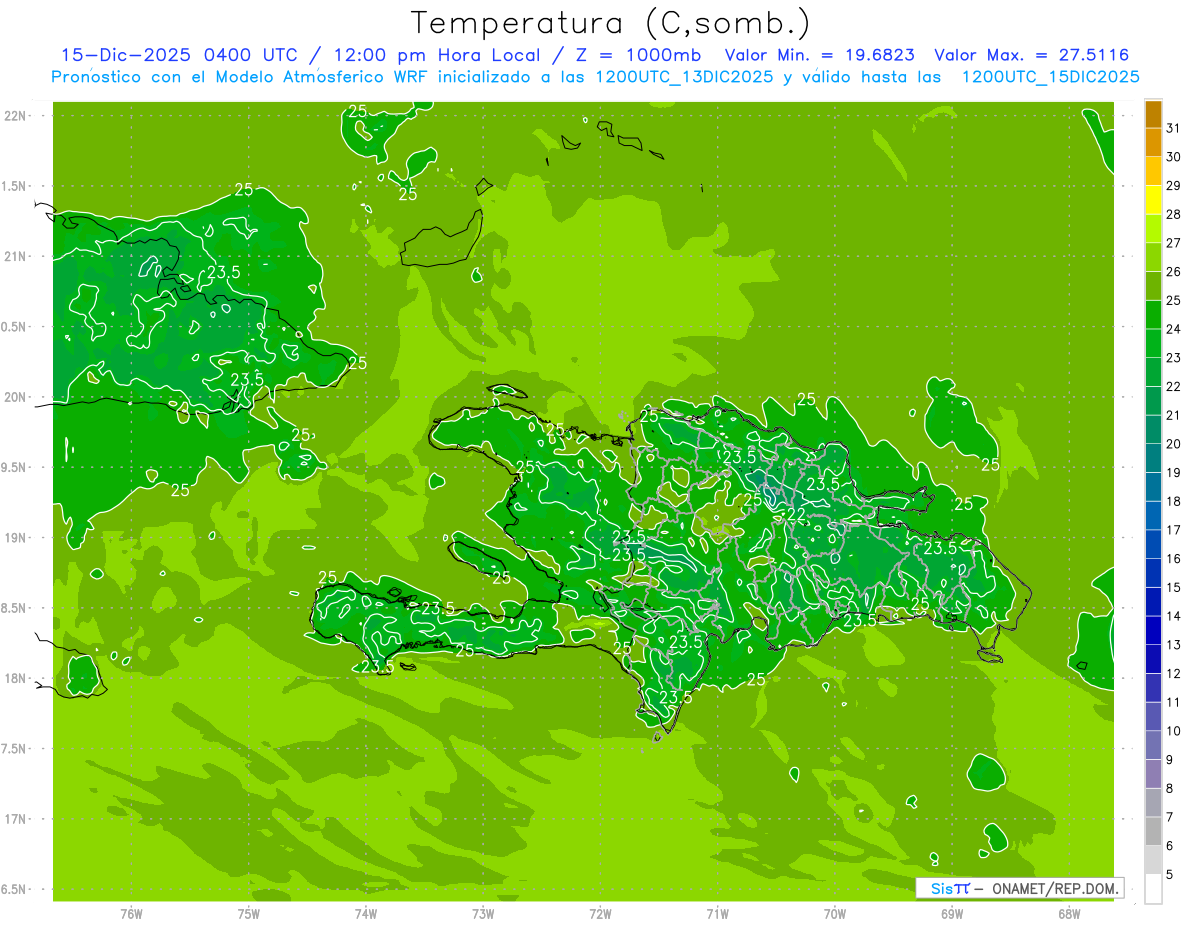Image resolution: width=1200 pixels, height=927 pixels.
Task: Click the brown swatch above 31 in the legend
Action: [1154, 114]
